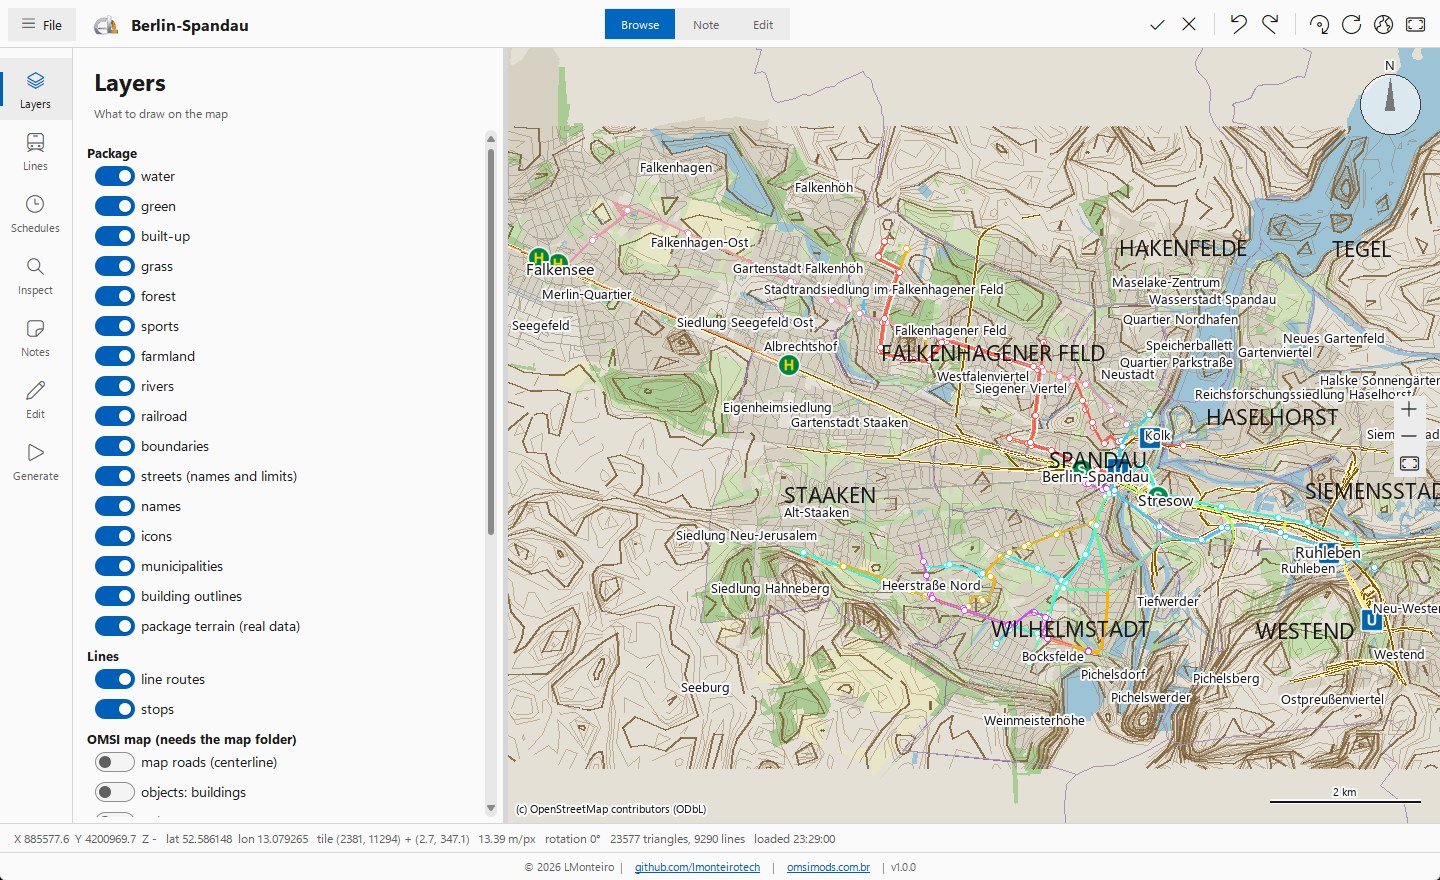The image size is (1440, 880).
Task: Open the Schedules sidebar panel
Action: (35, 214)
